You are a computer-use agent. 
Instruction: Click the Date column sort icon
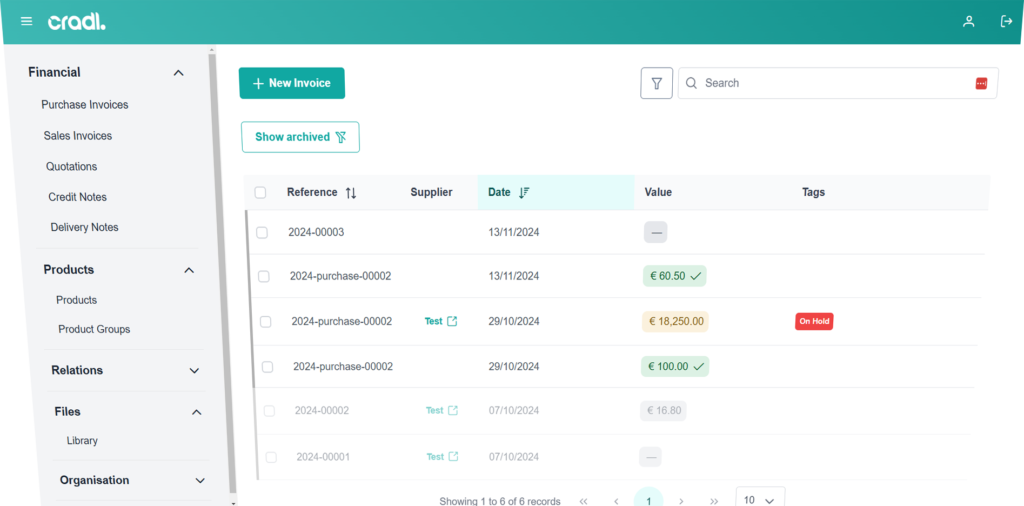click(x=524, y=193)
